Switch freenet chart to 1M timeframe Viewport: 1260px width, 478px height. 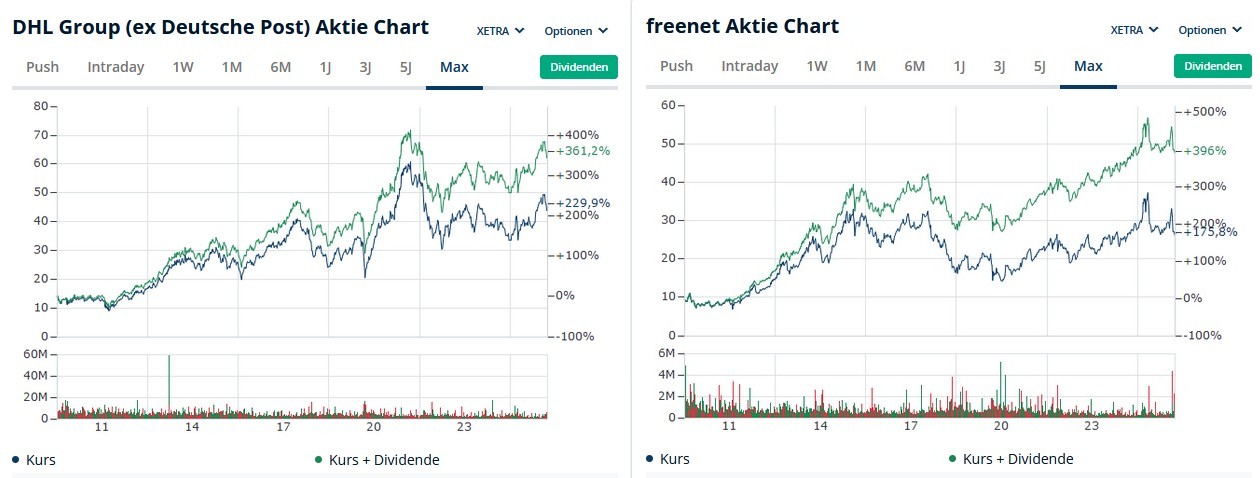pos(866,66)
